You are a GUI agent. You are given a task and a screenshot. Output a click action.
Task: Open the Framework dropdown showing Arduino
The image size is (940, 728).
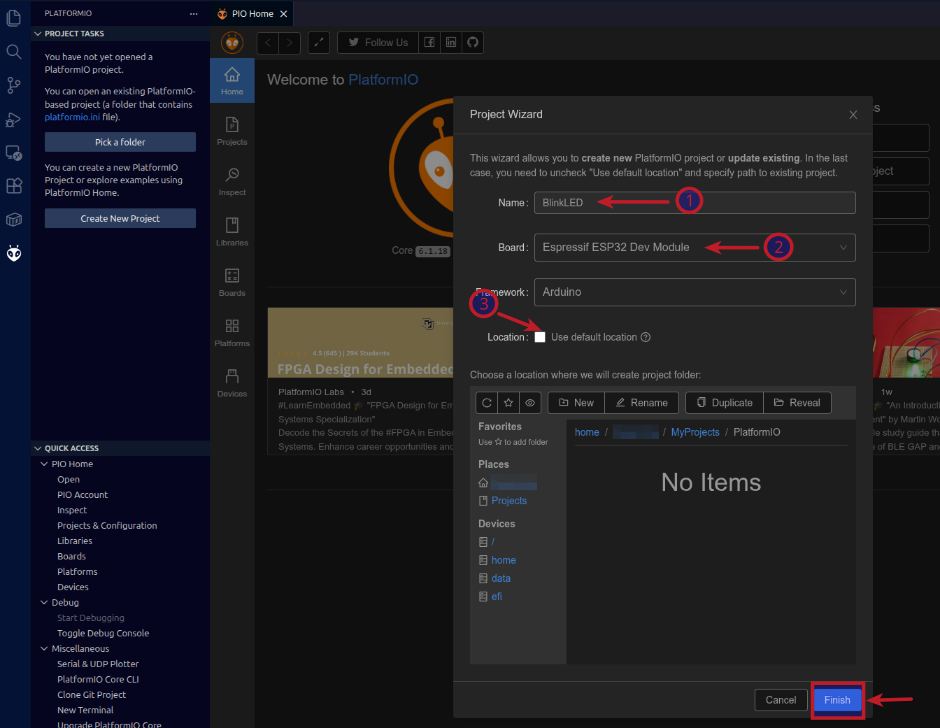tap(694, 292)
